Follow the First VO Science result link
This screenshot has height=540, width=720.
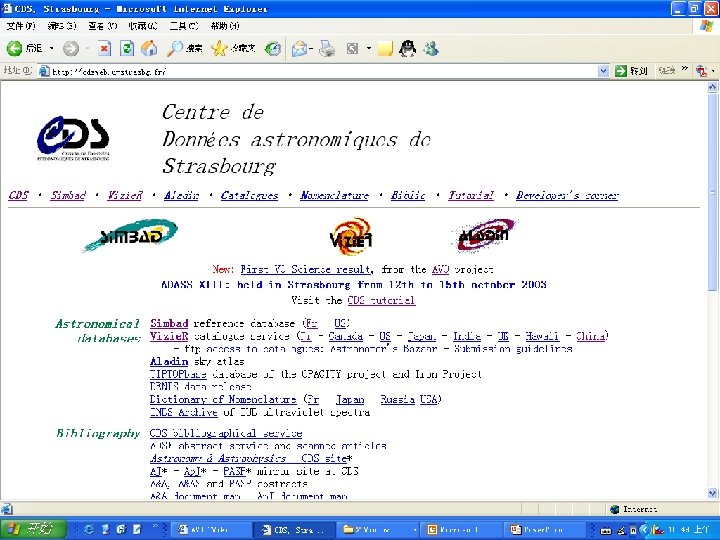pyautogui.click(x=305, y=270)
